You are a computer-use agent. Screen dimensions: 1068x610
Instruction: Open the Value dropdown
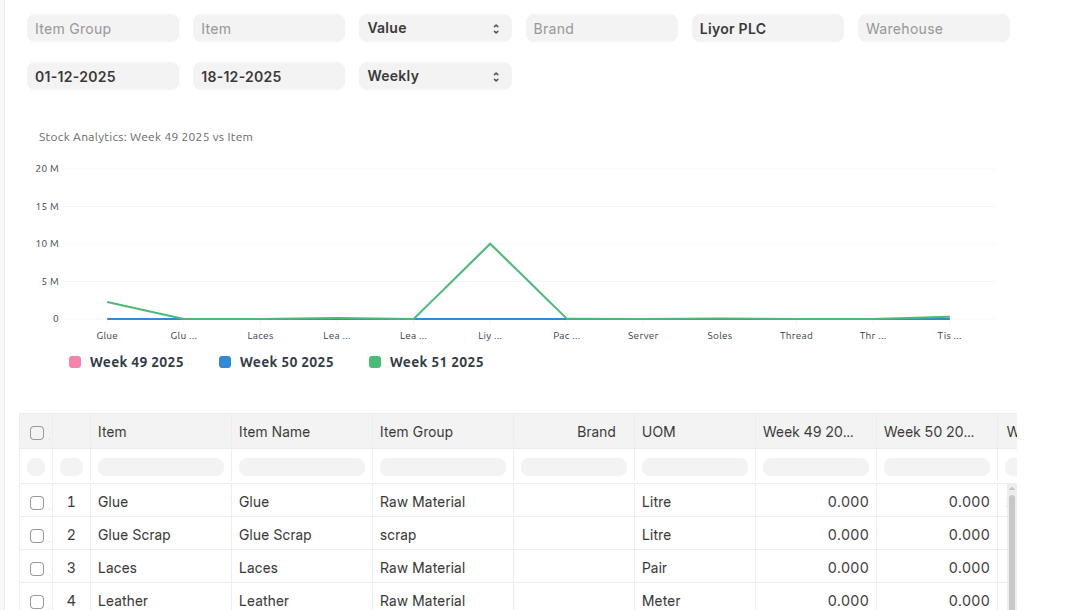coord(435,29)
